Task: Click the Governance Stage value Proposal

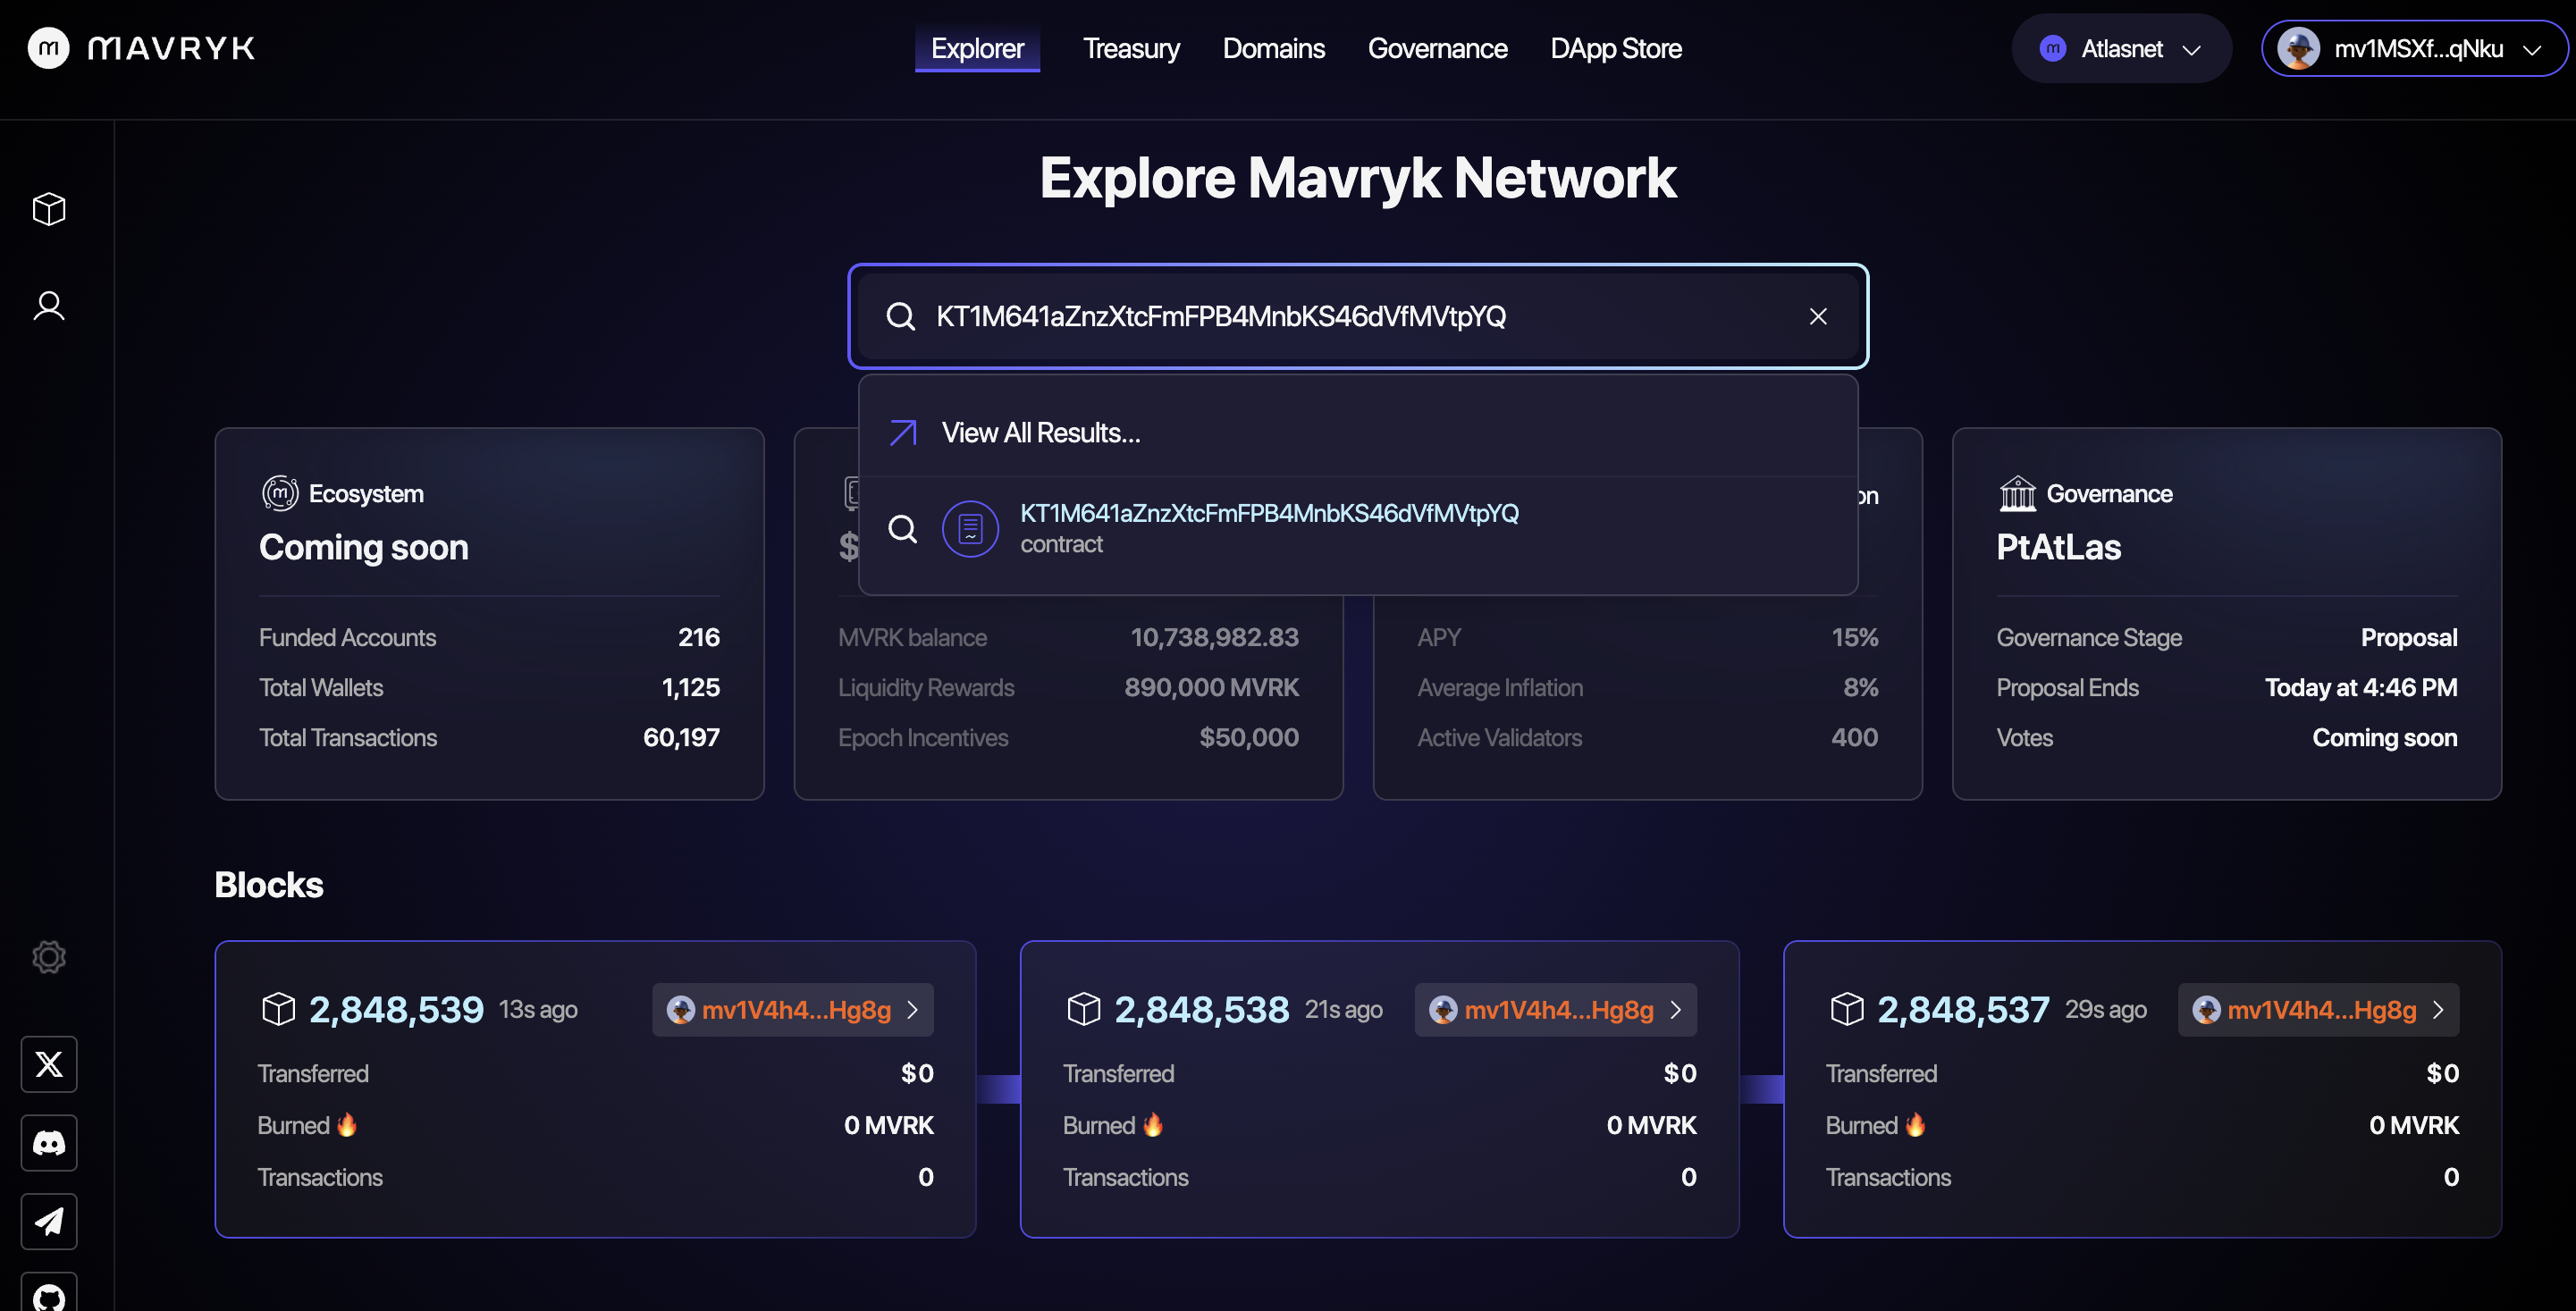Action: [x=2409, y=637]
